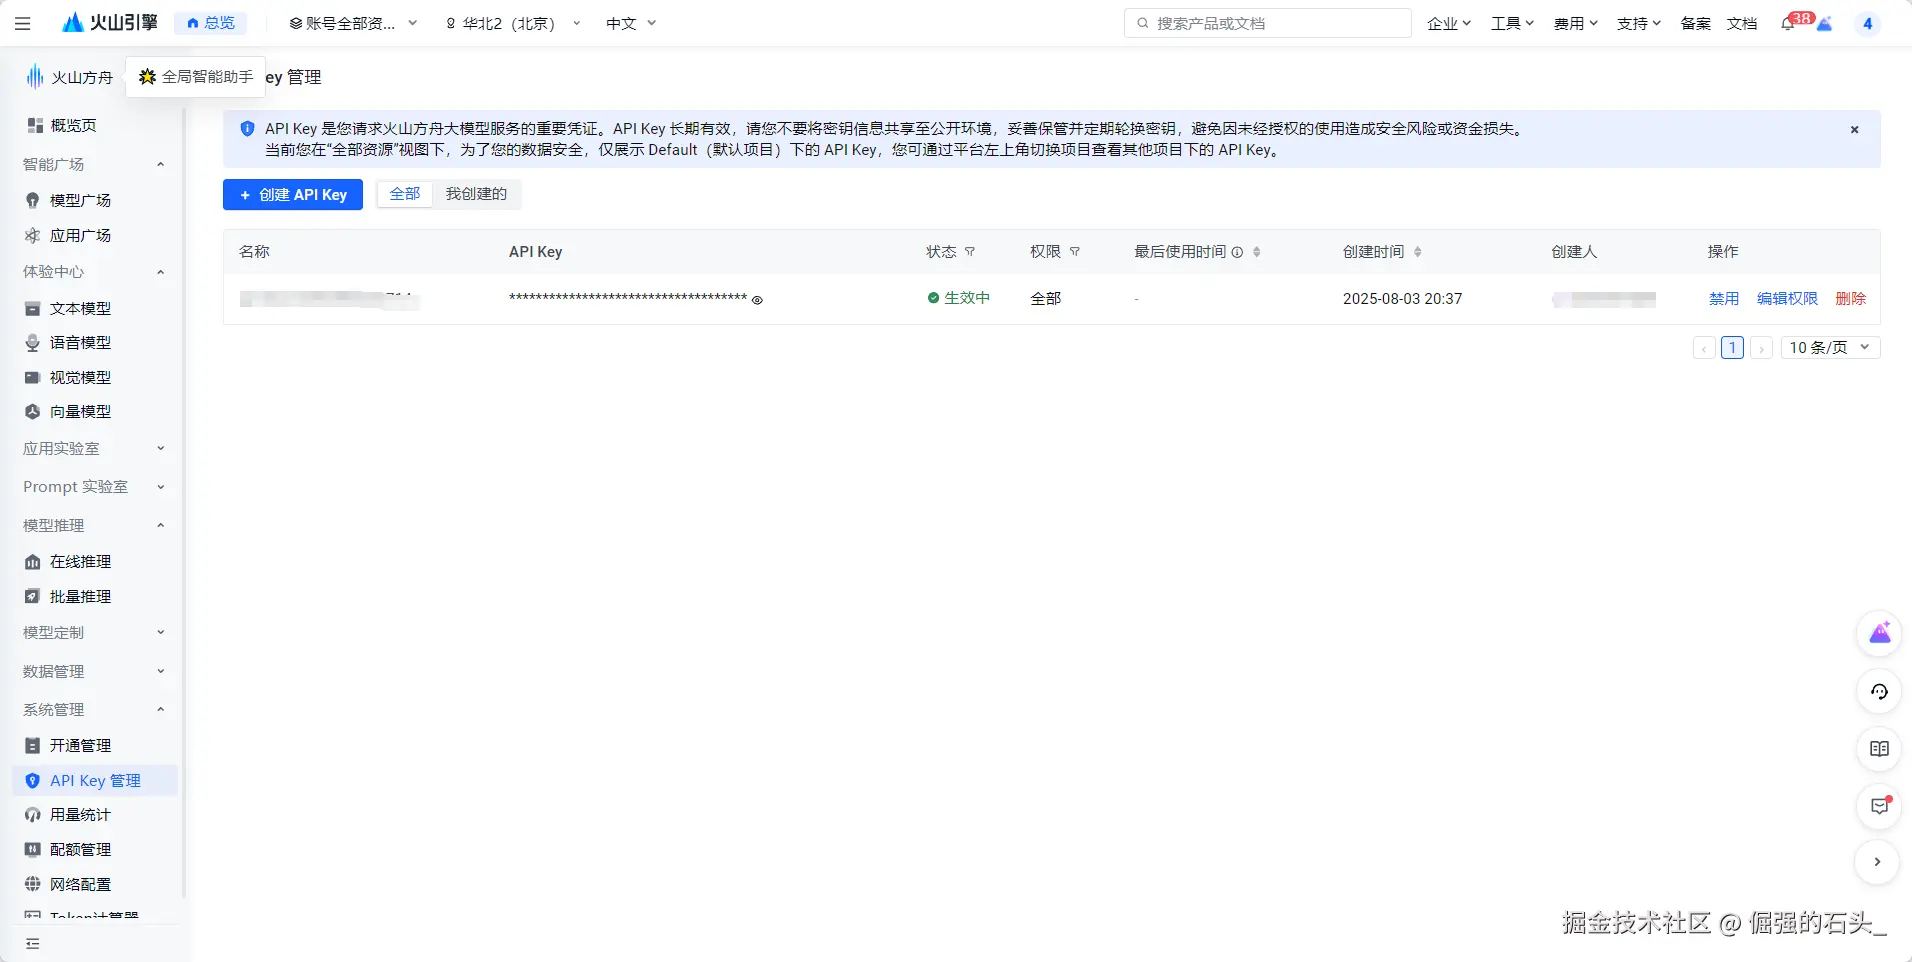Open the user avatar account menu

1867,24
